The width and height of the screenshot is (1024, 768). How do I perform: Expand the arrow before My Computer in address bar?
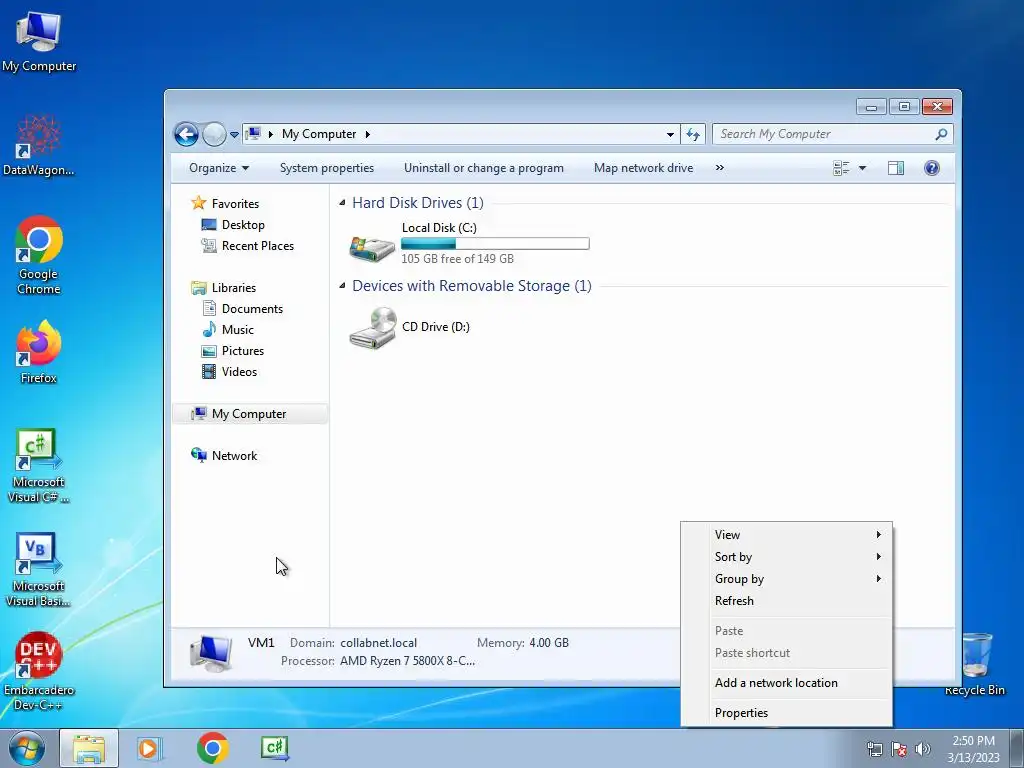270,134
